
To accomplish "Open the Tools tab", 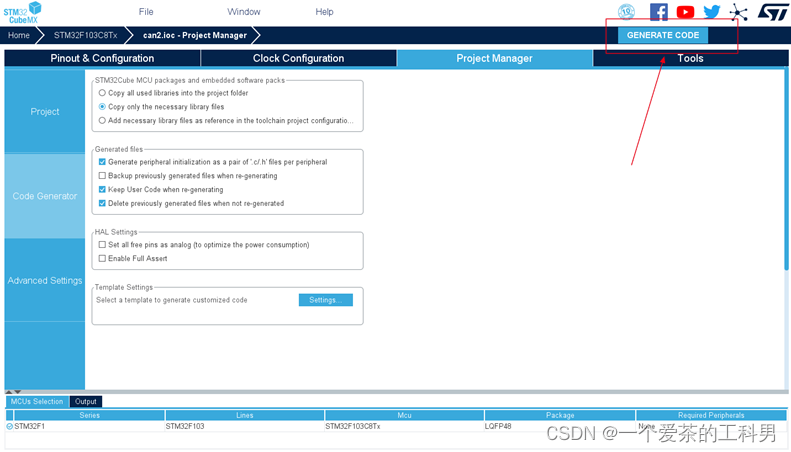I will point(690,58).
